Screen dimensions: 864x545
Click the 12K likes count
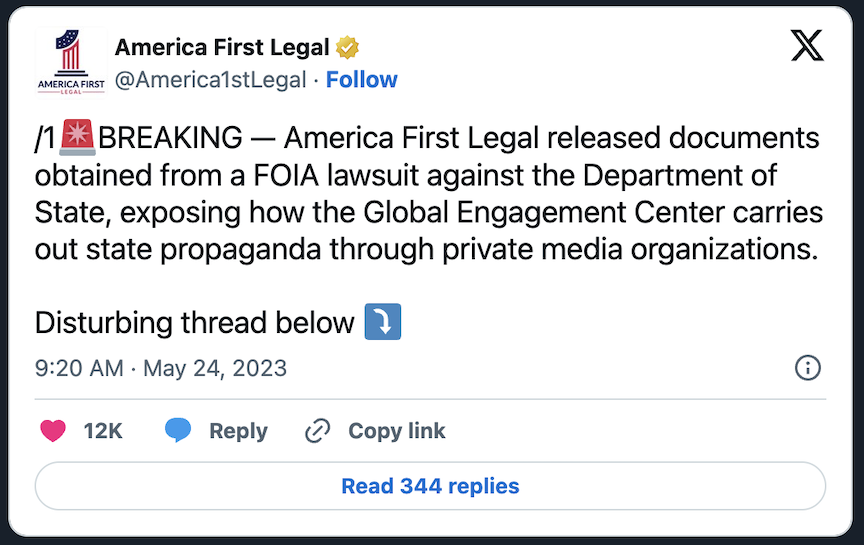[x=103, y=431]
